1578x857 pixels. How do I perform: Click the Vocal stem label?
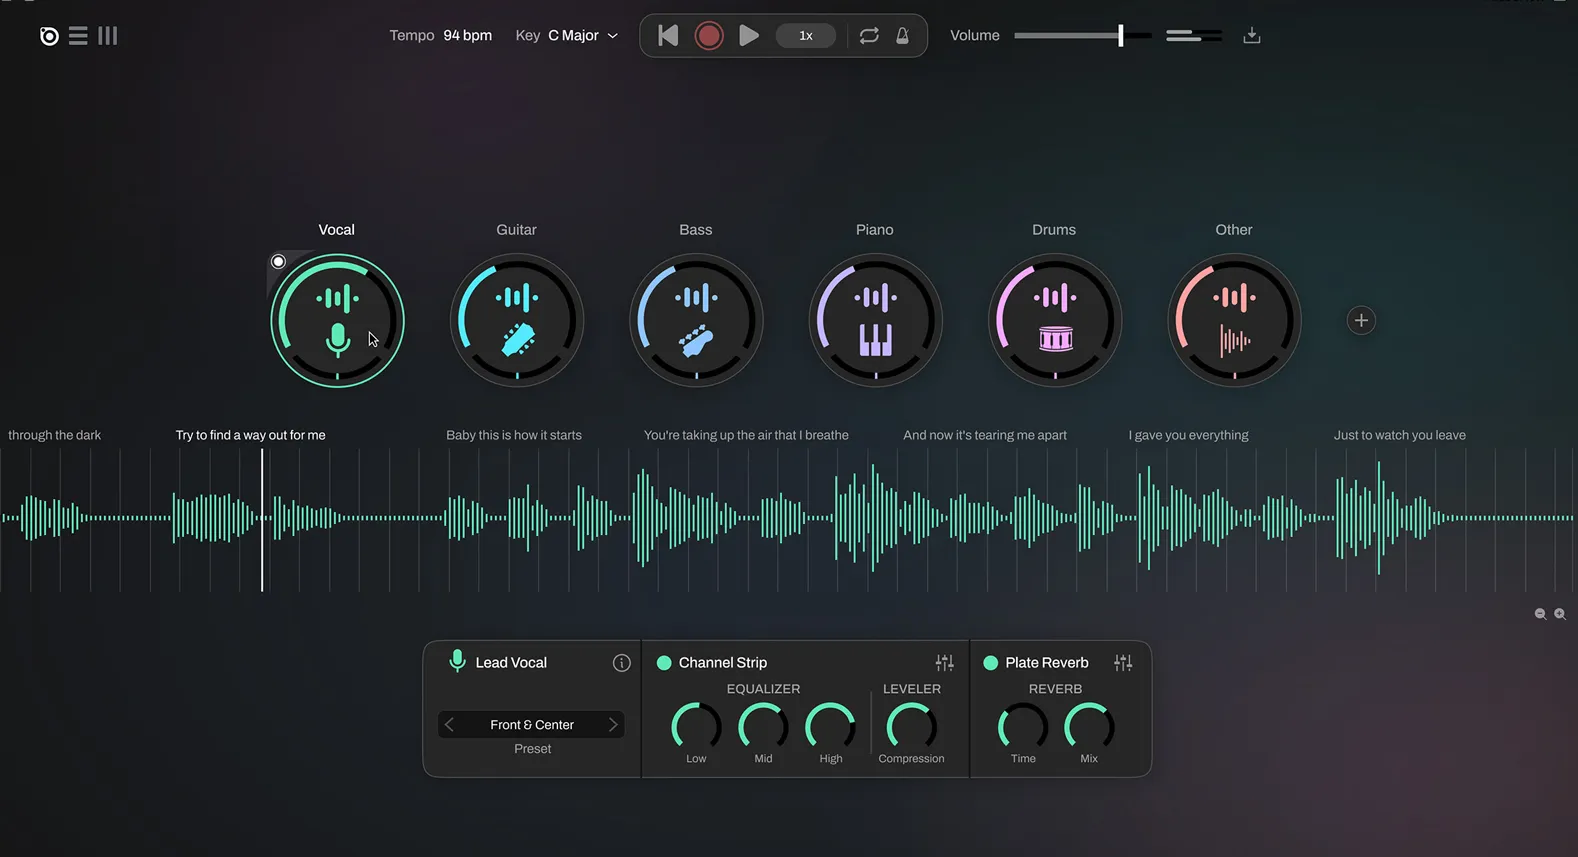point(337,230)
